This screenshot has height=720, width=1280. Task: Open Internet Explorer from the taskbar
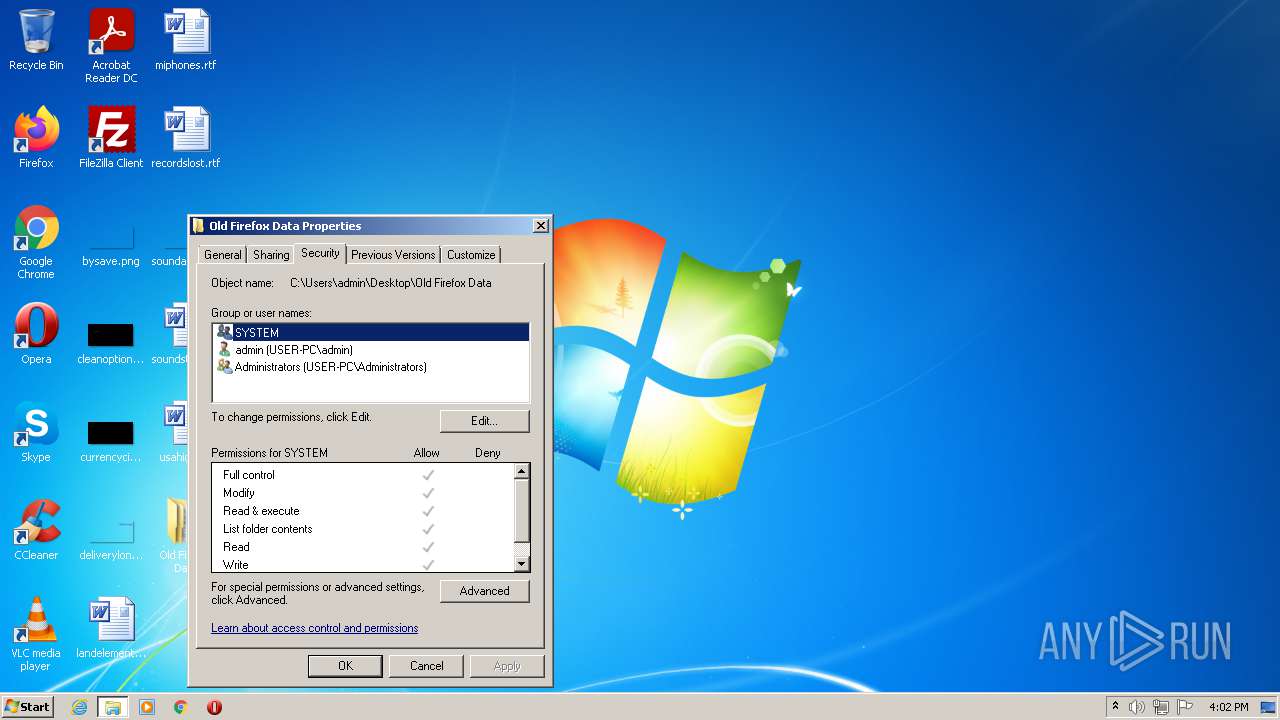tap(79, 707)
